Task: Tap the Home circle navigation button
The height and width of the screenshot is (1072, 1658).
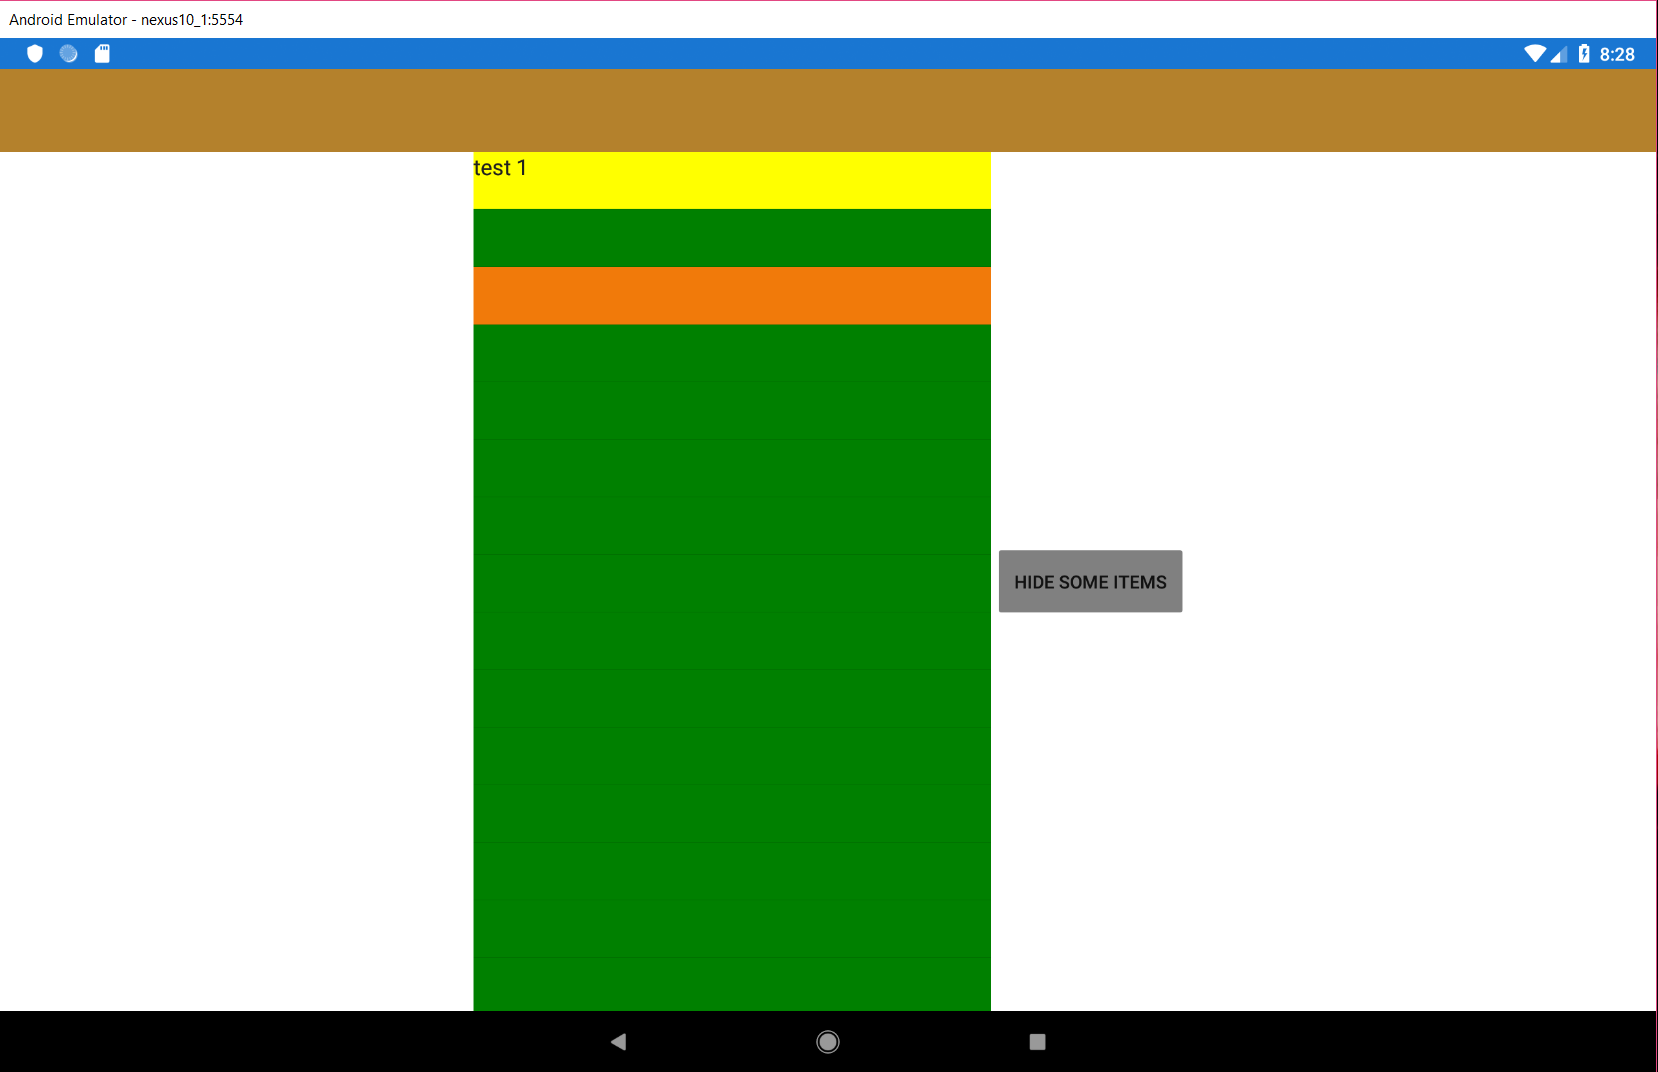Action: pyautogui.click(x=827, y=1041)
